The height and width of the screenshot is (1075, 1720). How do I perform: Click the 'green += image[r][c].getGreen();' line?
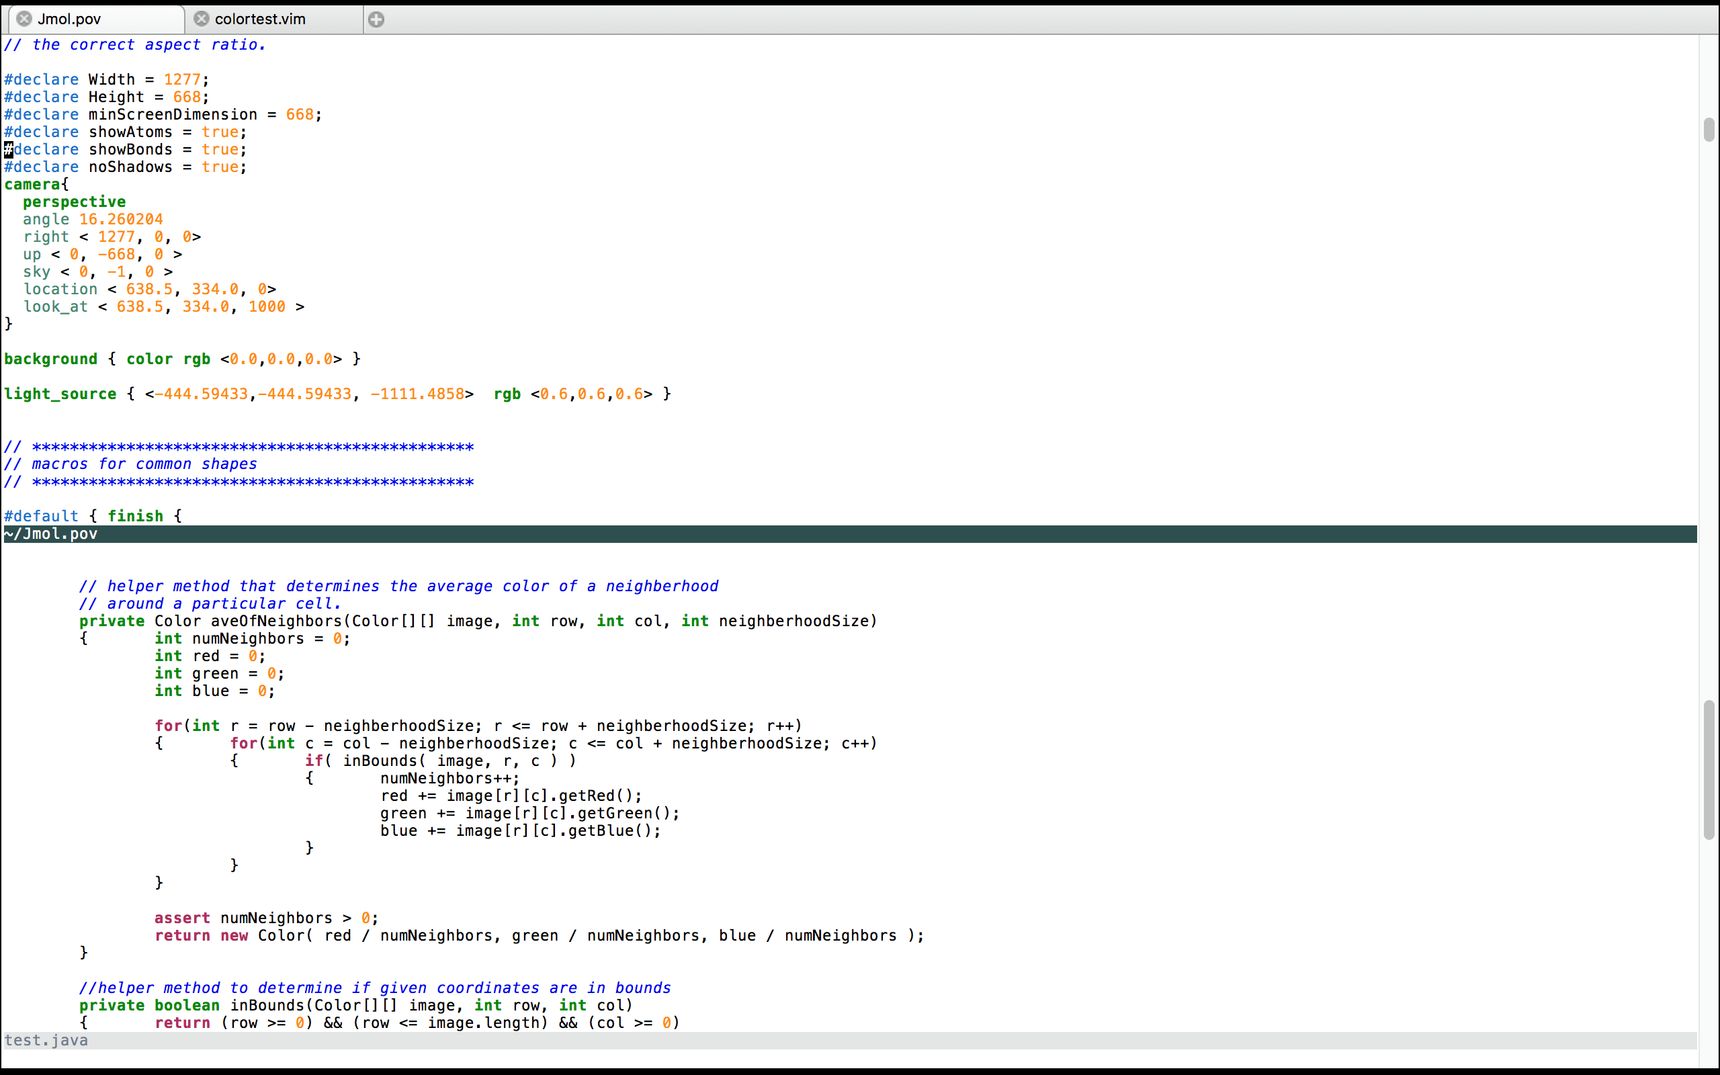click(530, 814)
